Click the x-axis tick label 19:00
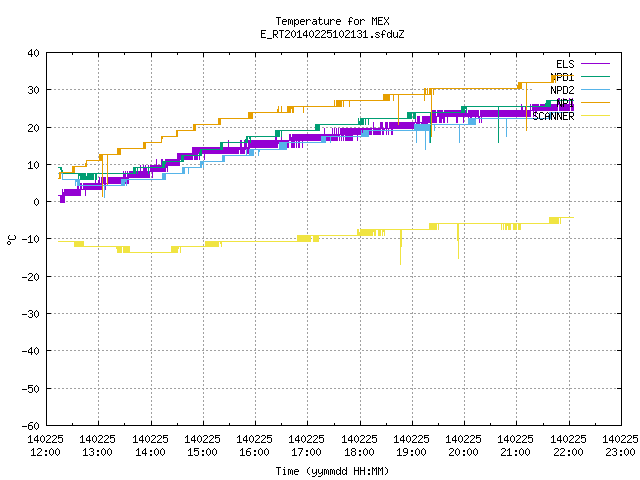Screen dimensions: 640x480 [411, 452]
